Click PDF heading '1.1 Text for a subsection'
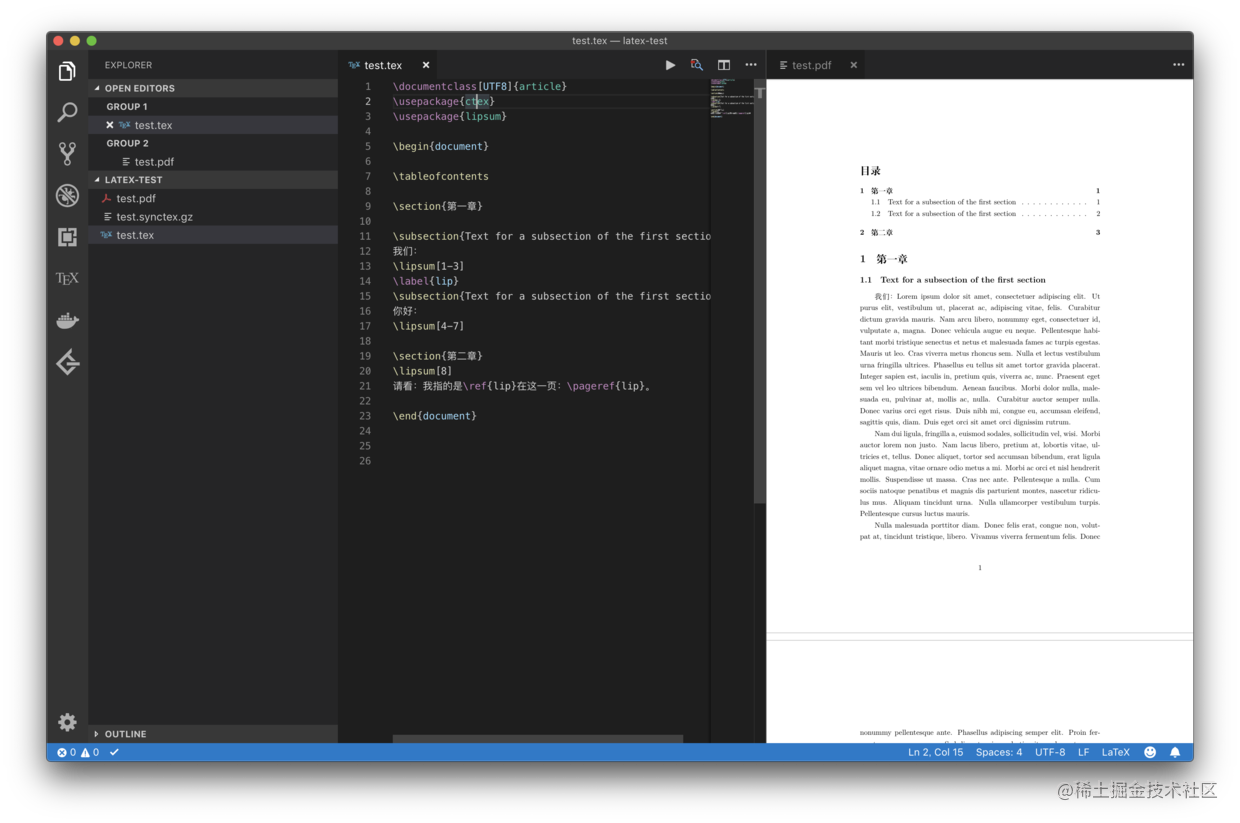This screenshot has height=823, width=1240. [953, 280]
